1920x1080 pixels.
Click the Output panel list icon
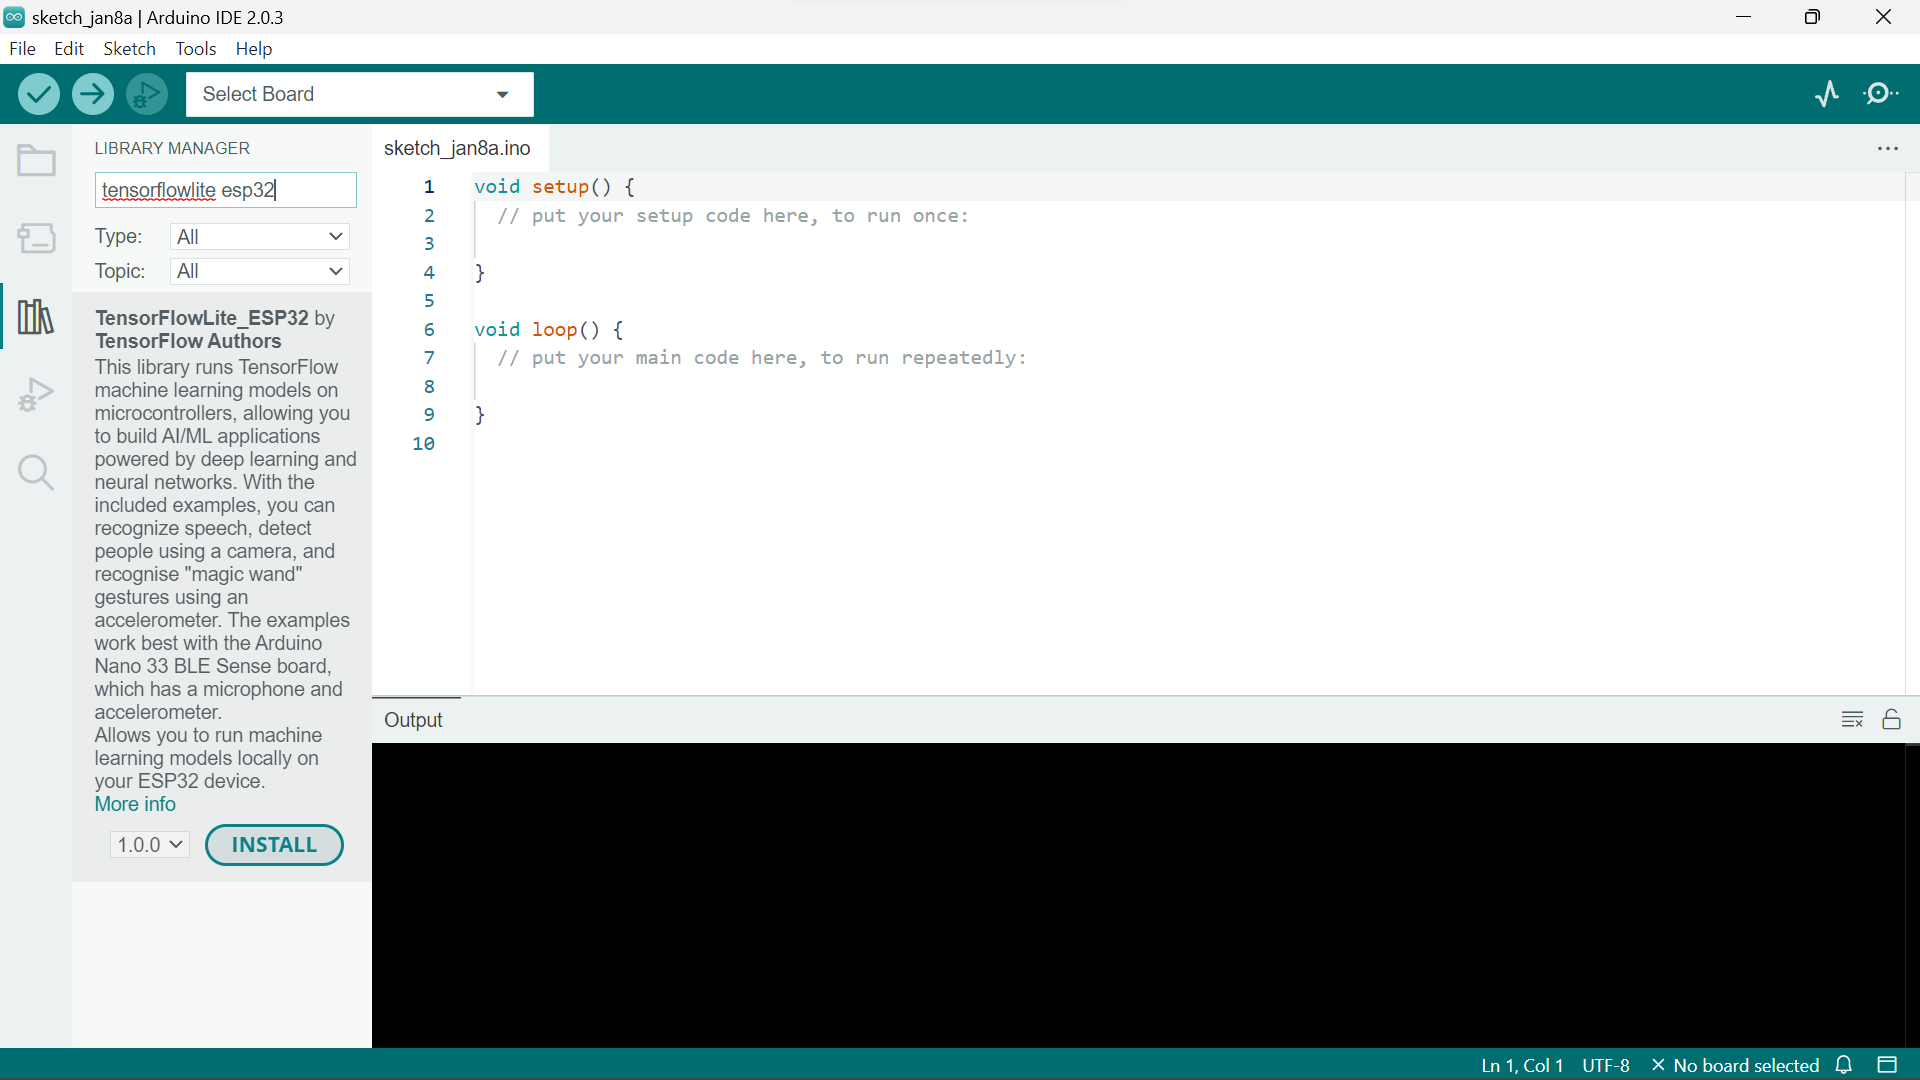[x=1853, y=719]
